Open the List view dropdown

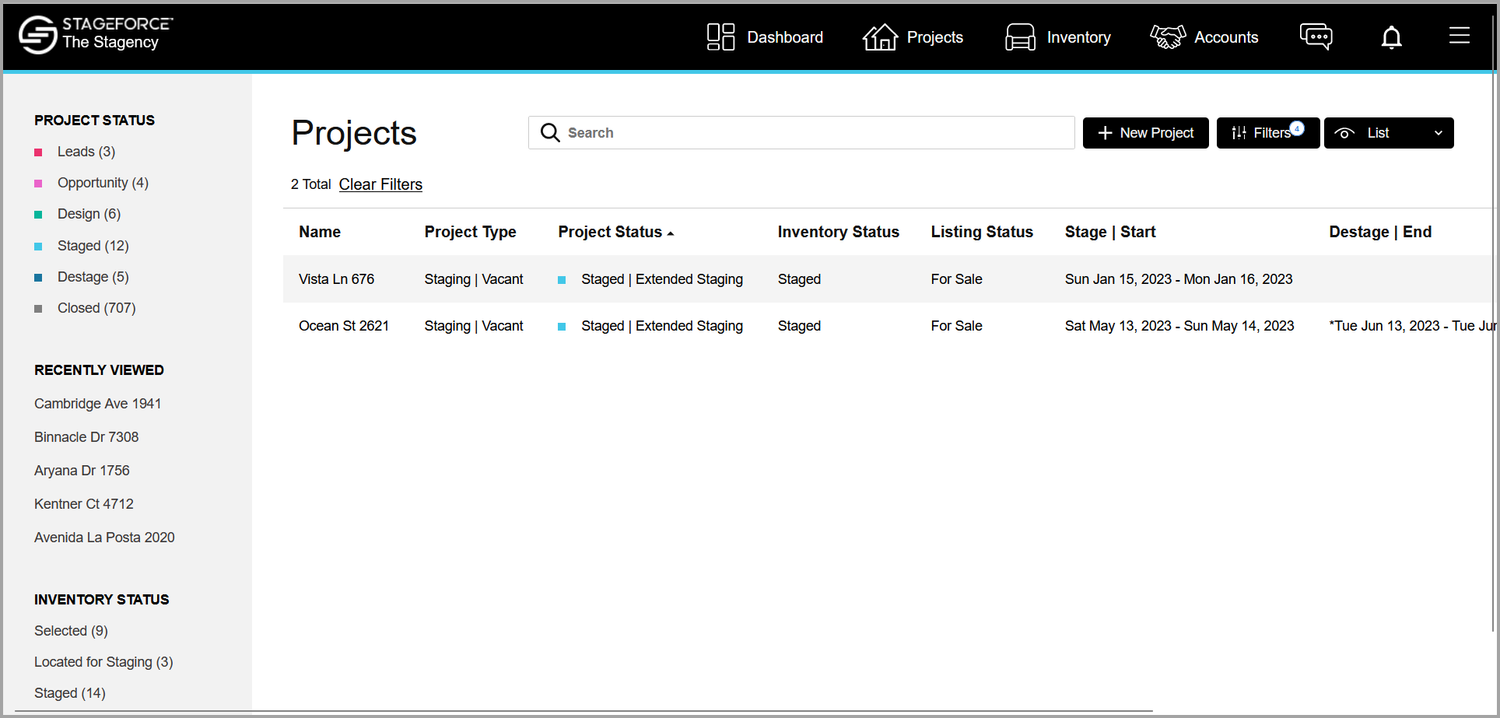coord(1389,132)
